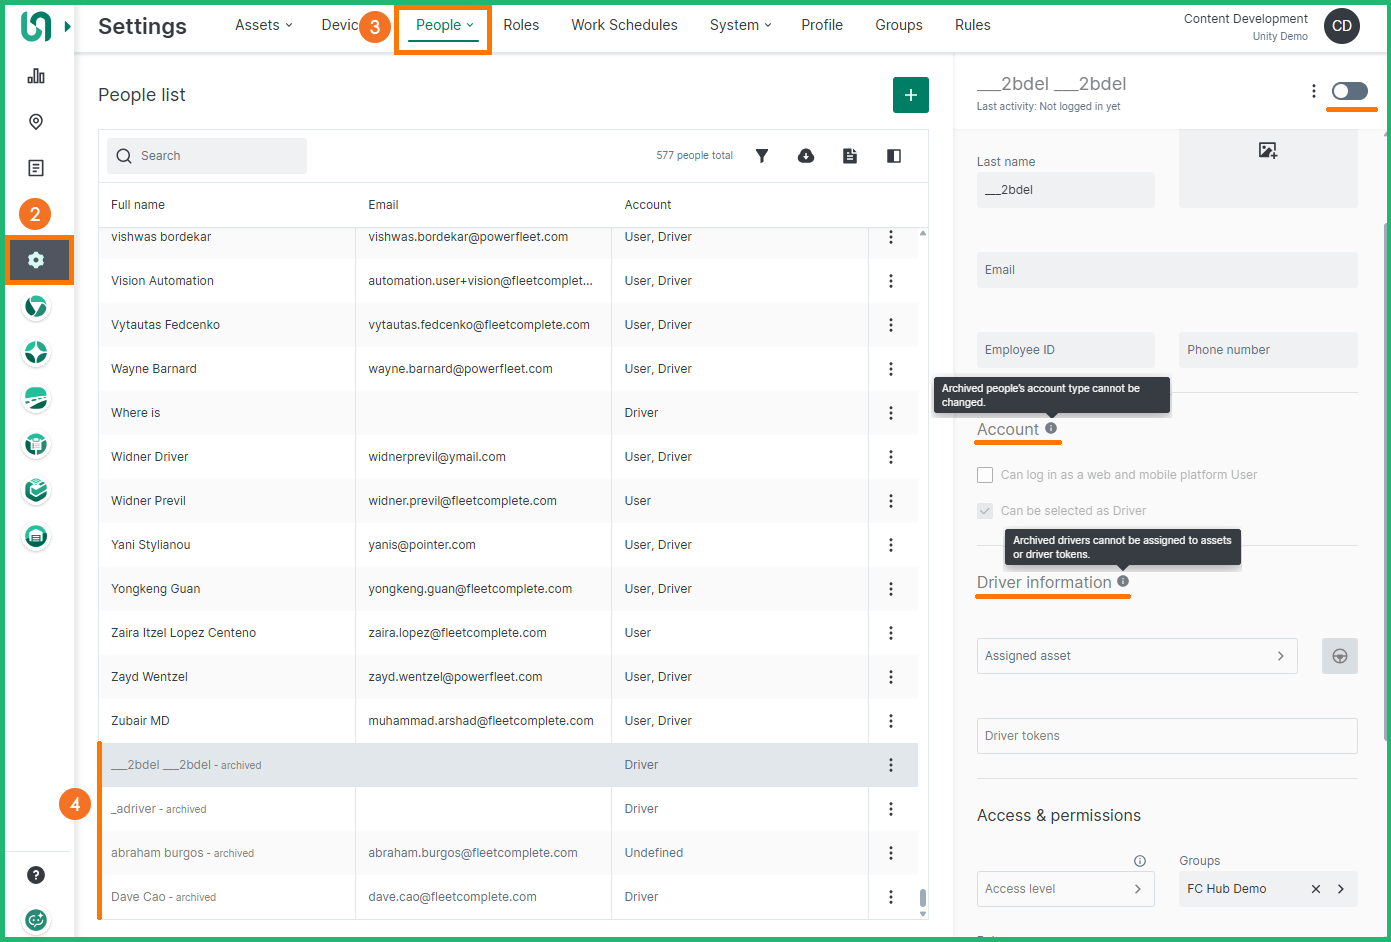1391x942 pixels.
Task: Expand the System dropdown in top navigation
Action: click(x=740, y=25)
